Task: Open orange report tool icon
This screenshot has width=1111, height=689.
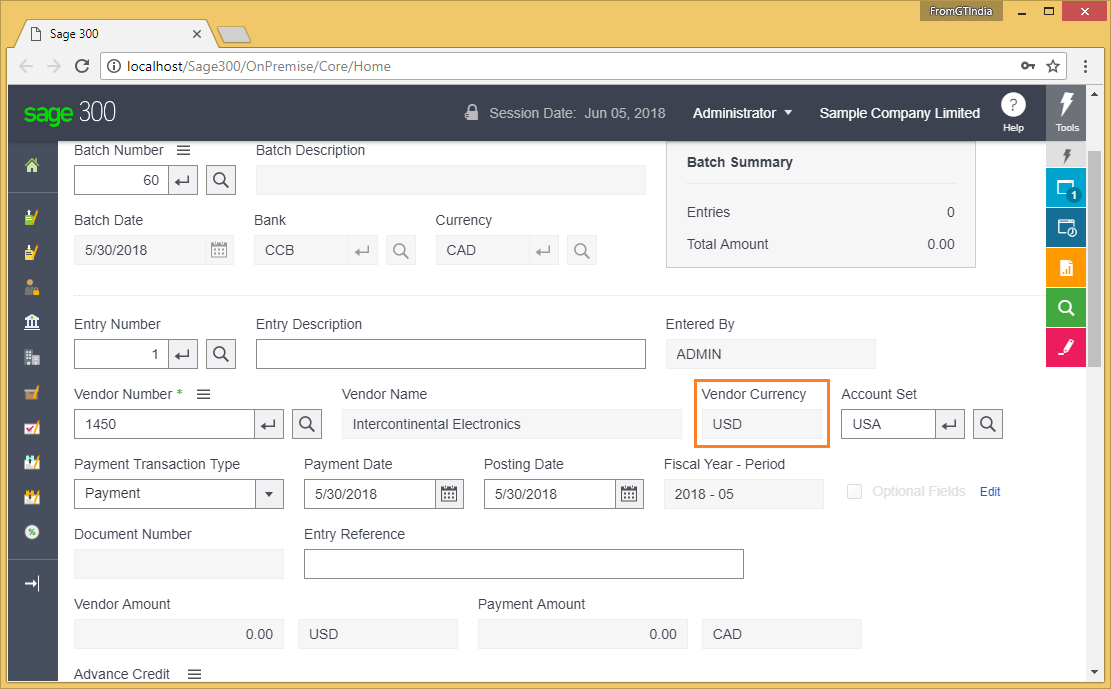Action: point(1066,268)
